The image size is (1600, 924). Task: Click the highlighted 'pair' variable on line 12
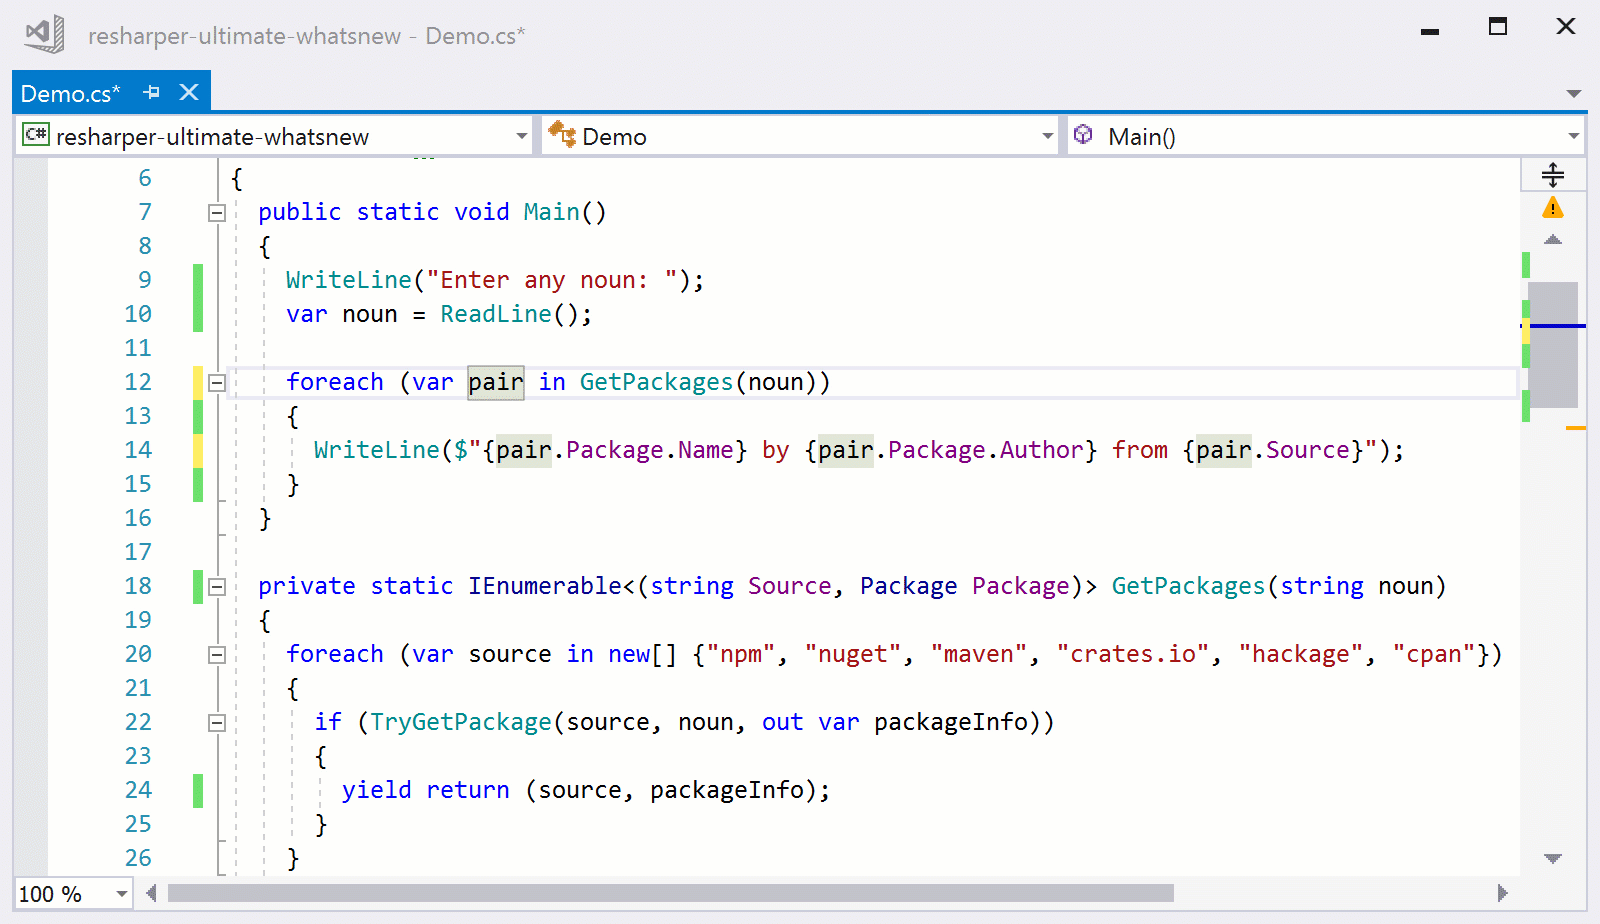click(x=496, y=382)
